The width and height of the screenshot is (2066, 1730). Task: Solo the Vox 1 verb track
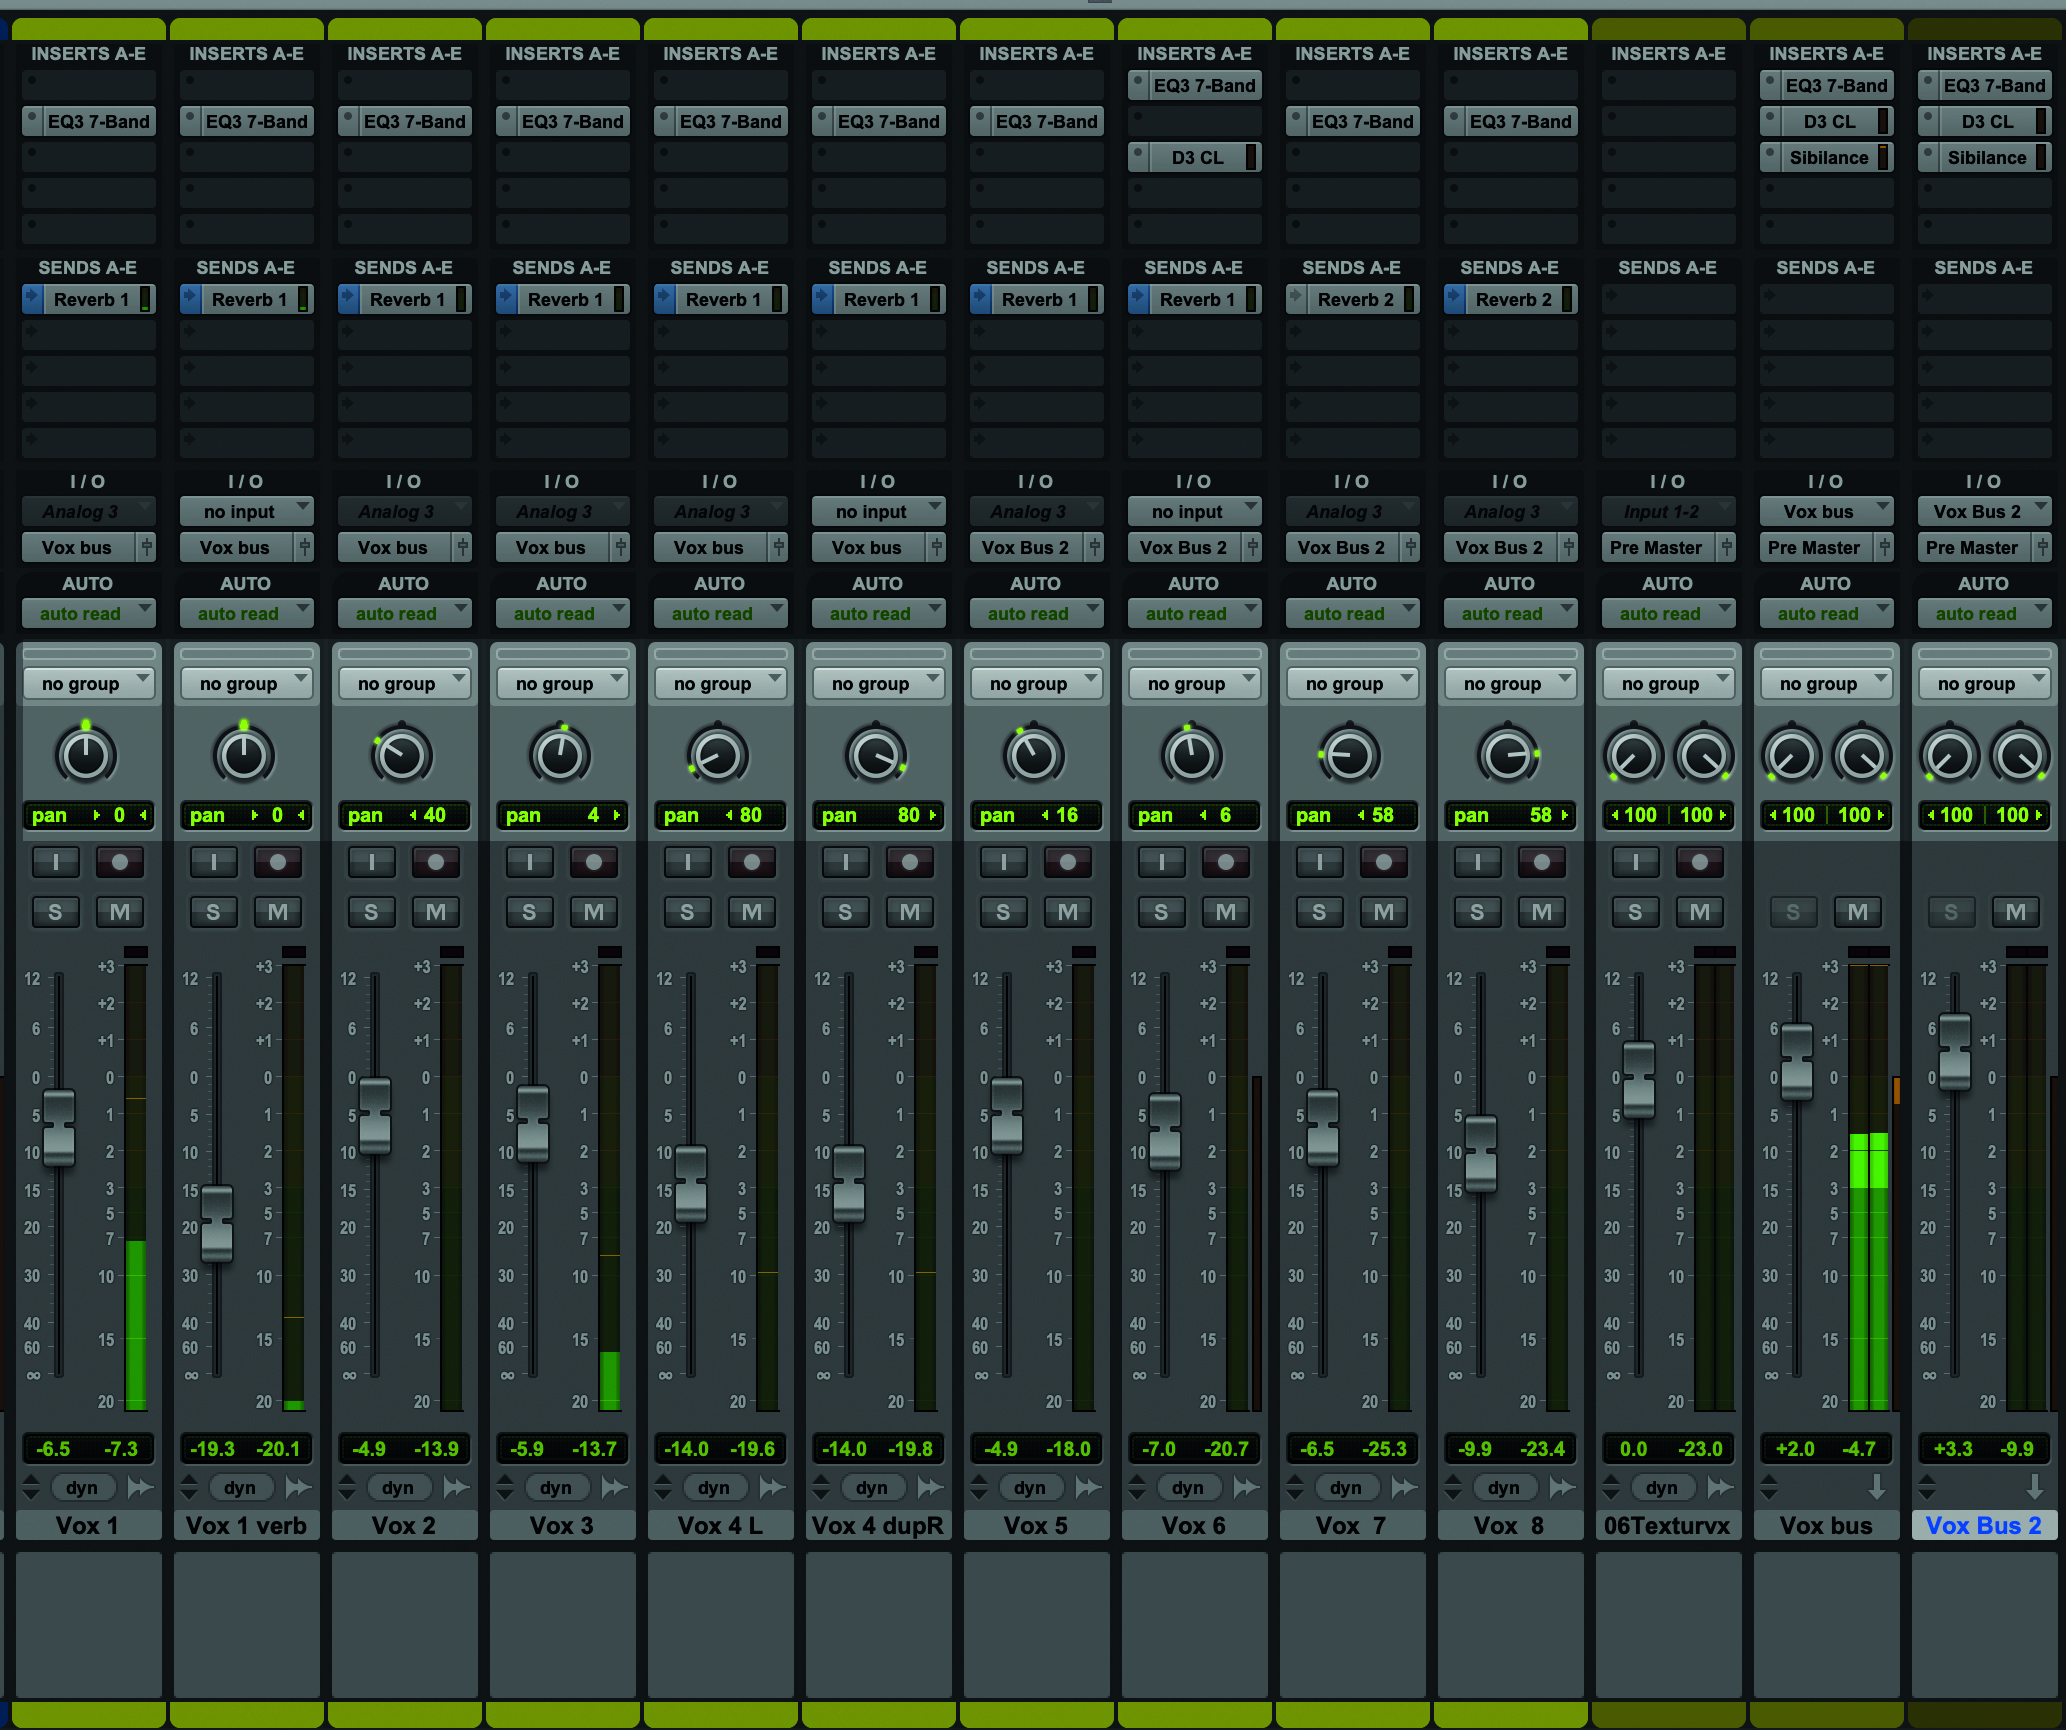(214, 911)
